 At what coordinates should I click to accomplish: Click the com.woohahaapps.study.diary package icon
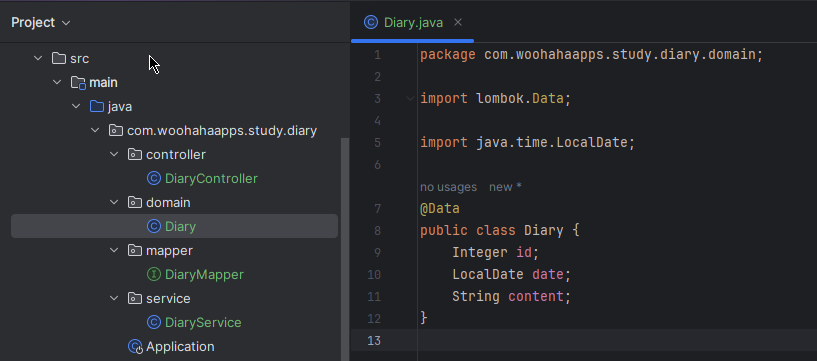(x=116, y=130)
